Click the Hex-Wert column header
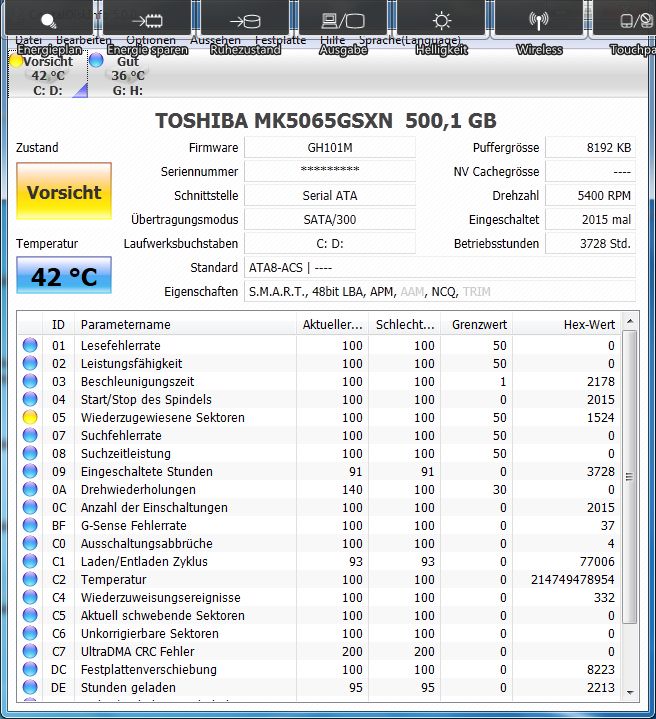 tap(567, 324)
